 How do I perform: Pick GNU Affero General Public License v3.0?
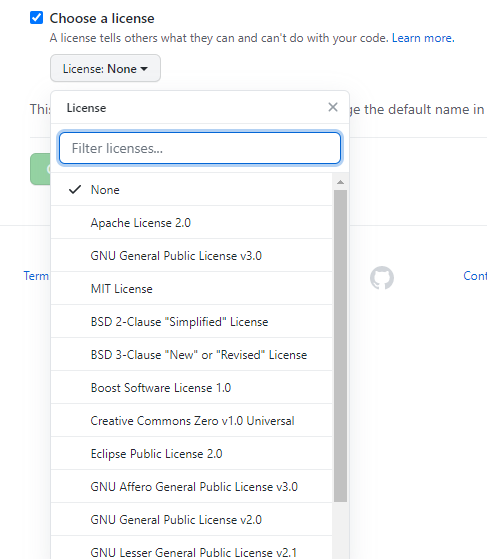(191, 487)
